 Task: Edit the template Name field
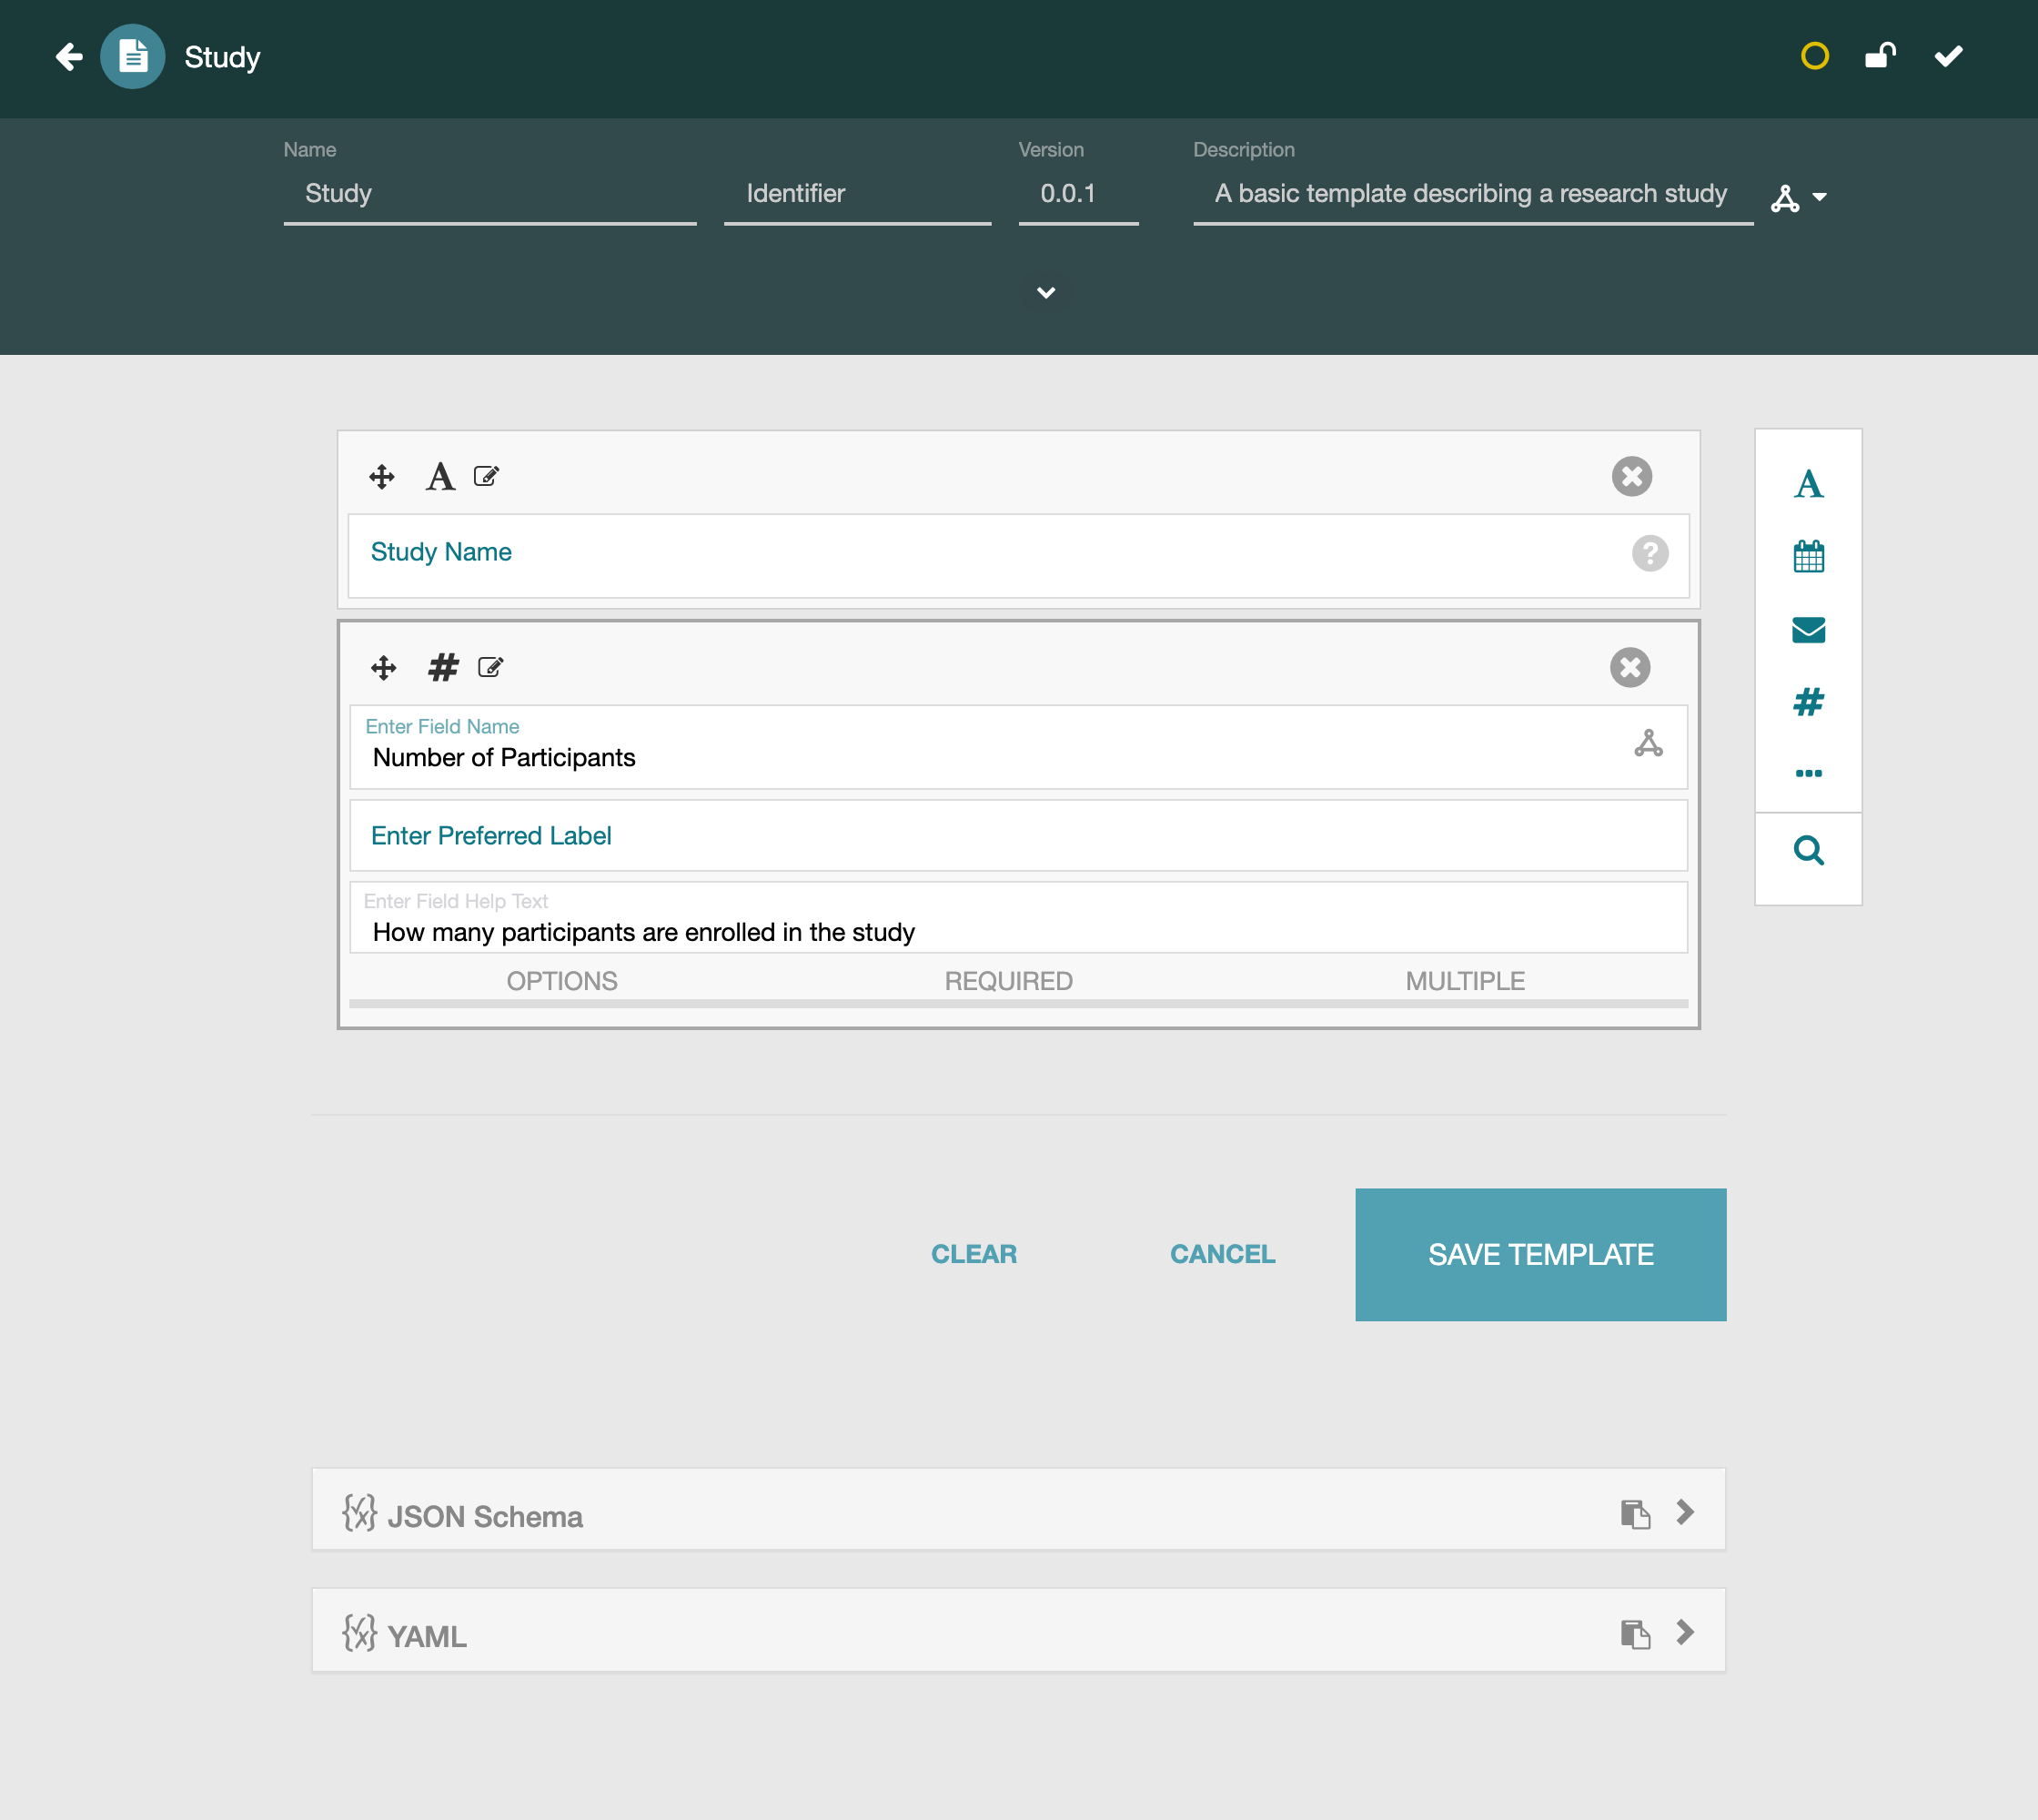click(490, 194)
